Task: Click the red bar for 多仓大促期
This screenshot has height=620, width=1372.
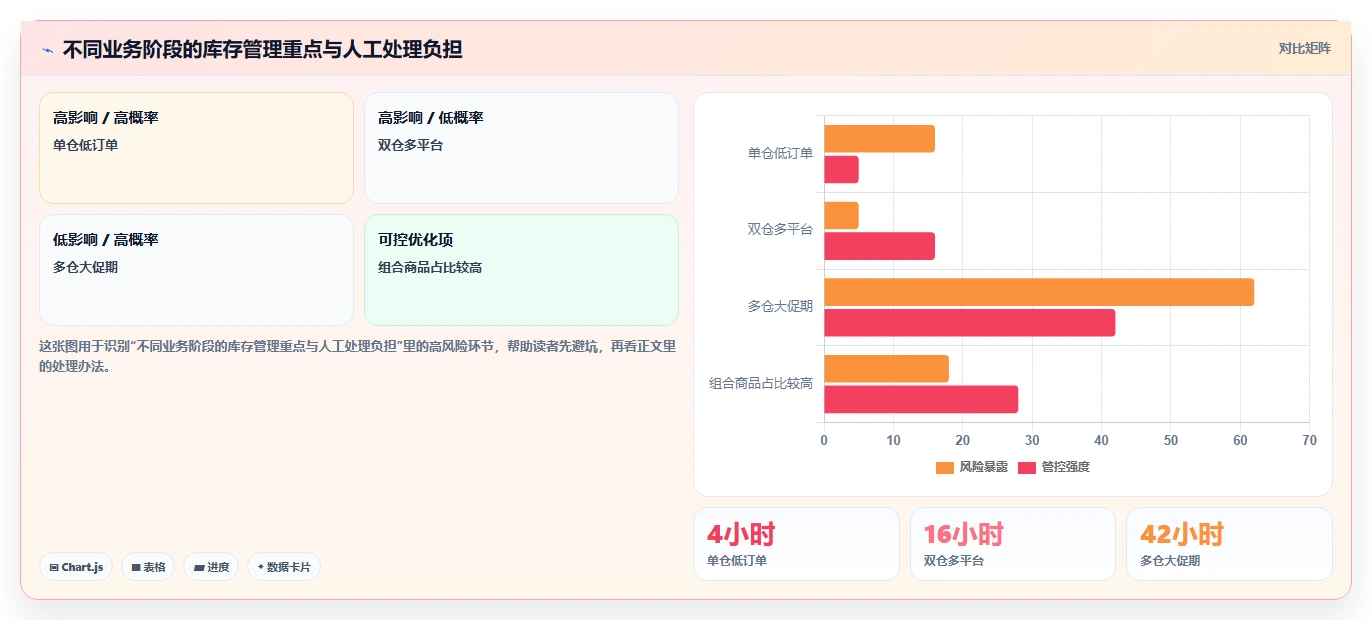Action: click(x=969, y=323)
